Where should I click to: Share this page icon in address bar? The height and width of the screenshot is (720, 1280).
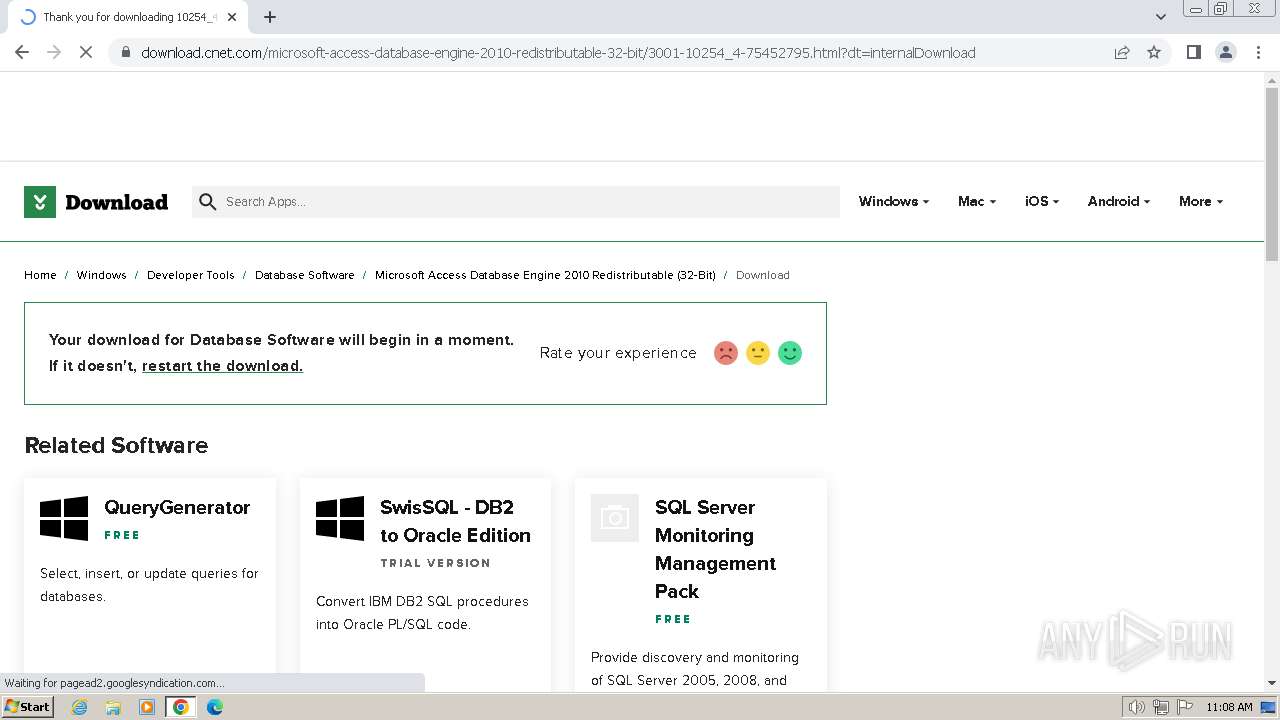[1122, 52]
